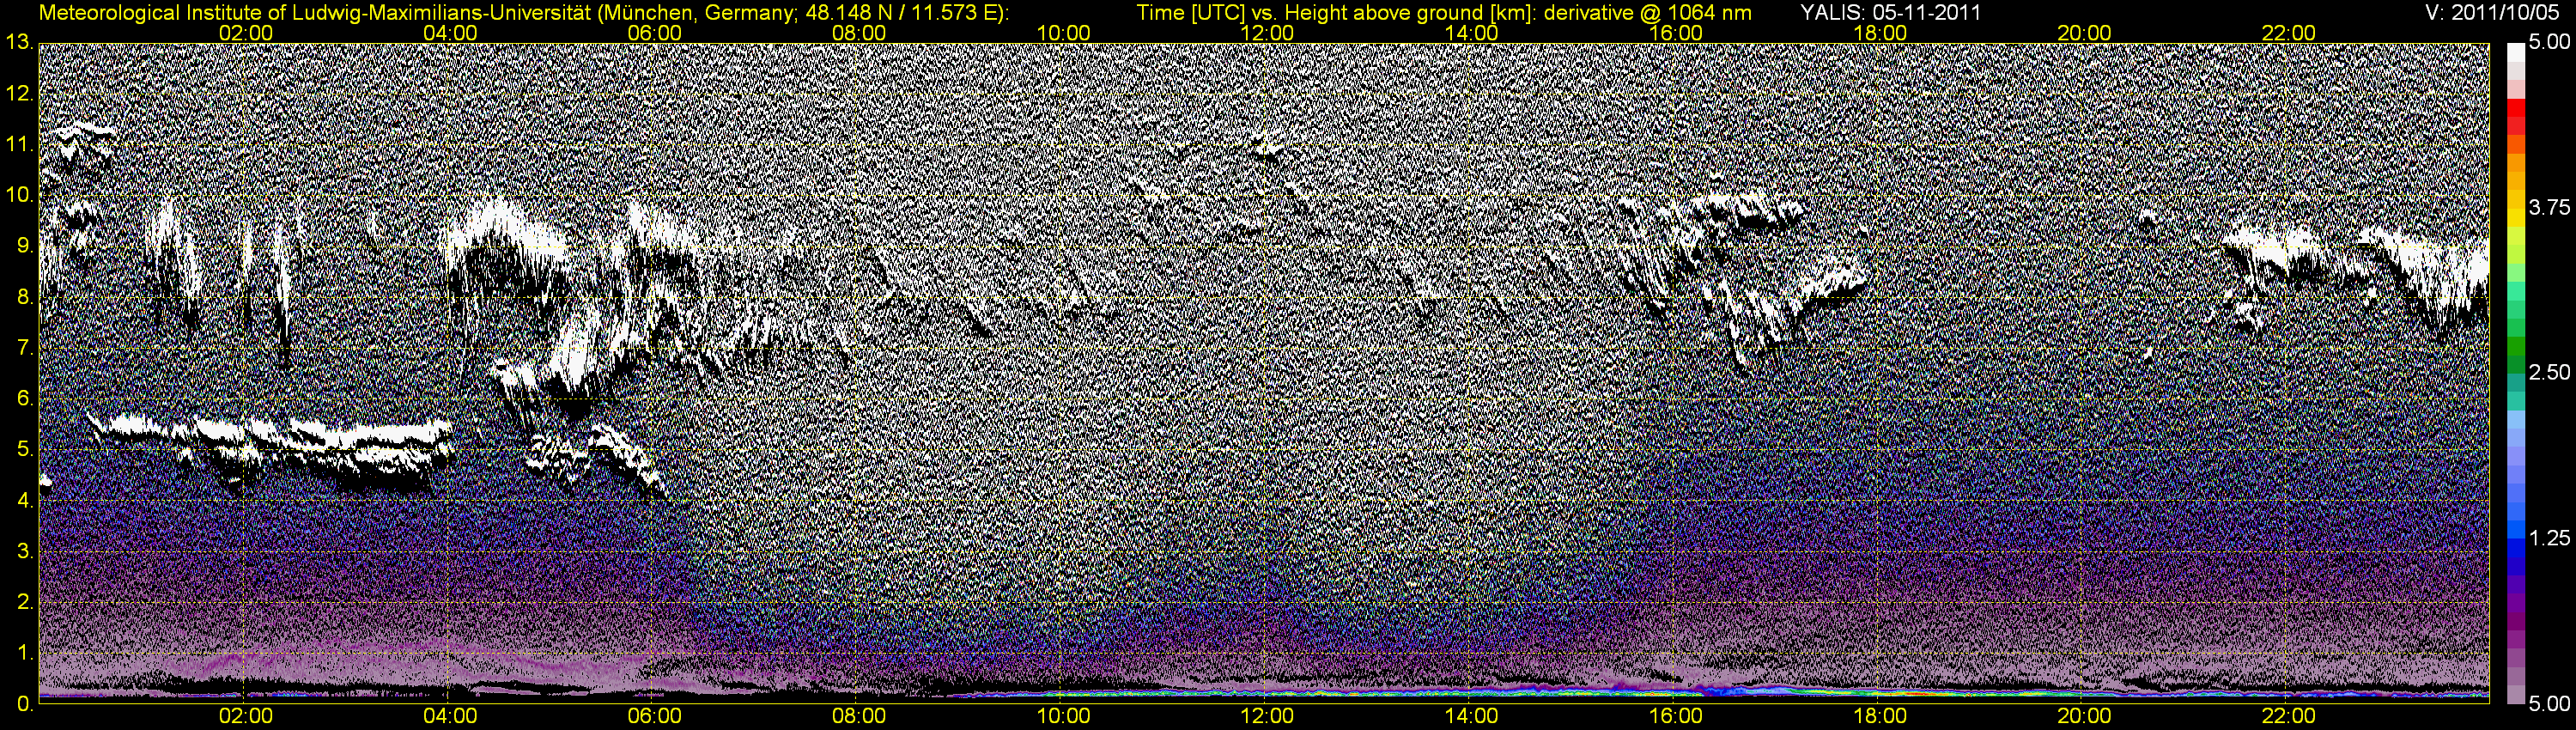
Task: Click the 7 km height axis label
Action: pos(24,348)
